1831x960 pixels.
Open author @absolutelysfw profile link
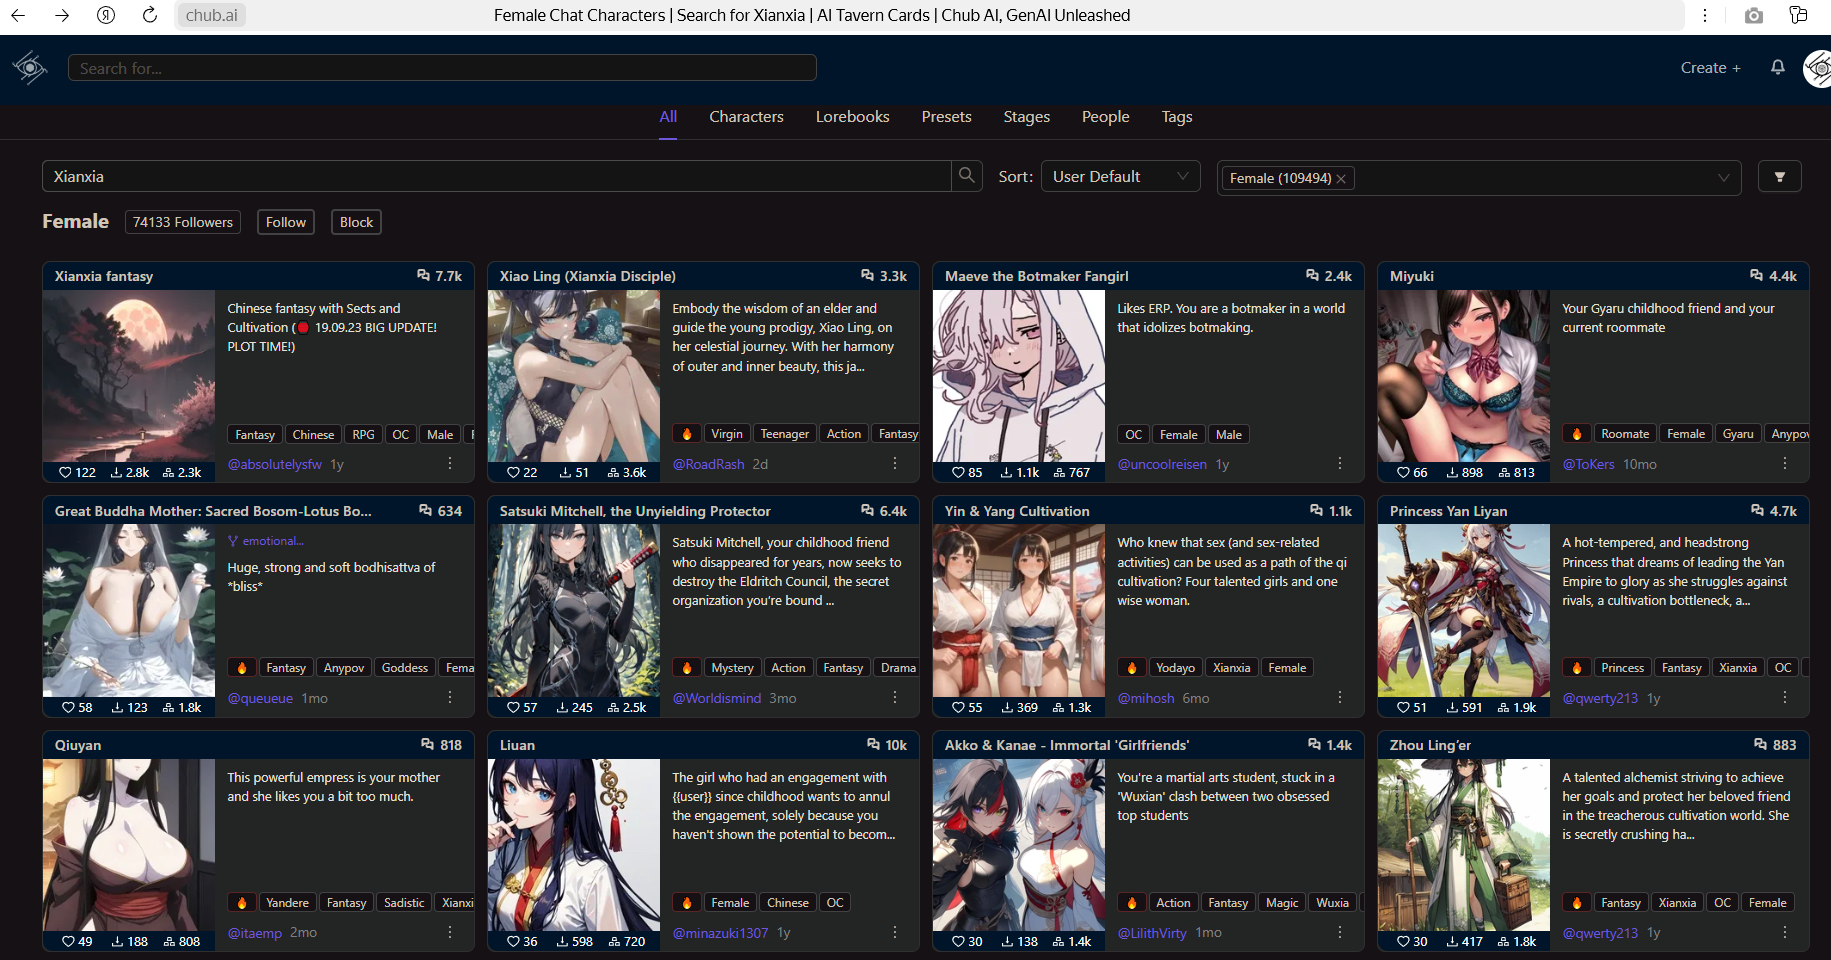275,464
